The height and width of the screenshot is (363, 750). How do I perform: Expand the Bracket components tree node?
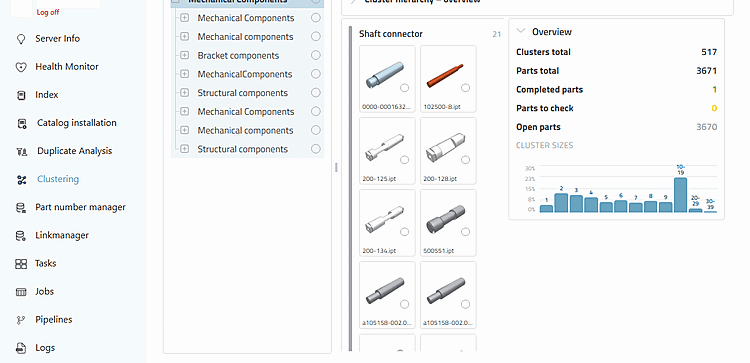click(x=185, y=55)
